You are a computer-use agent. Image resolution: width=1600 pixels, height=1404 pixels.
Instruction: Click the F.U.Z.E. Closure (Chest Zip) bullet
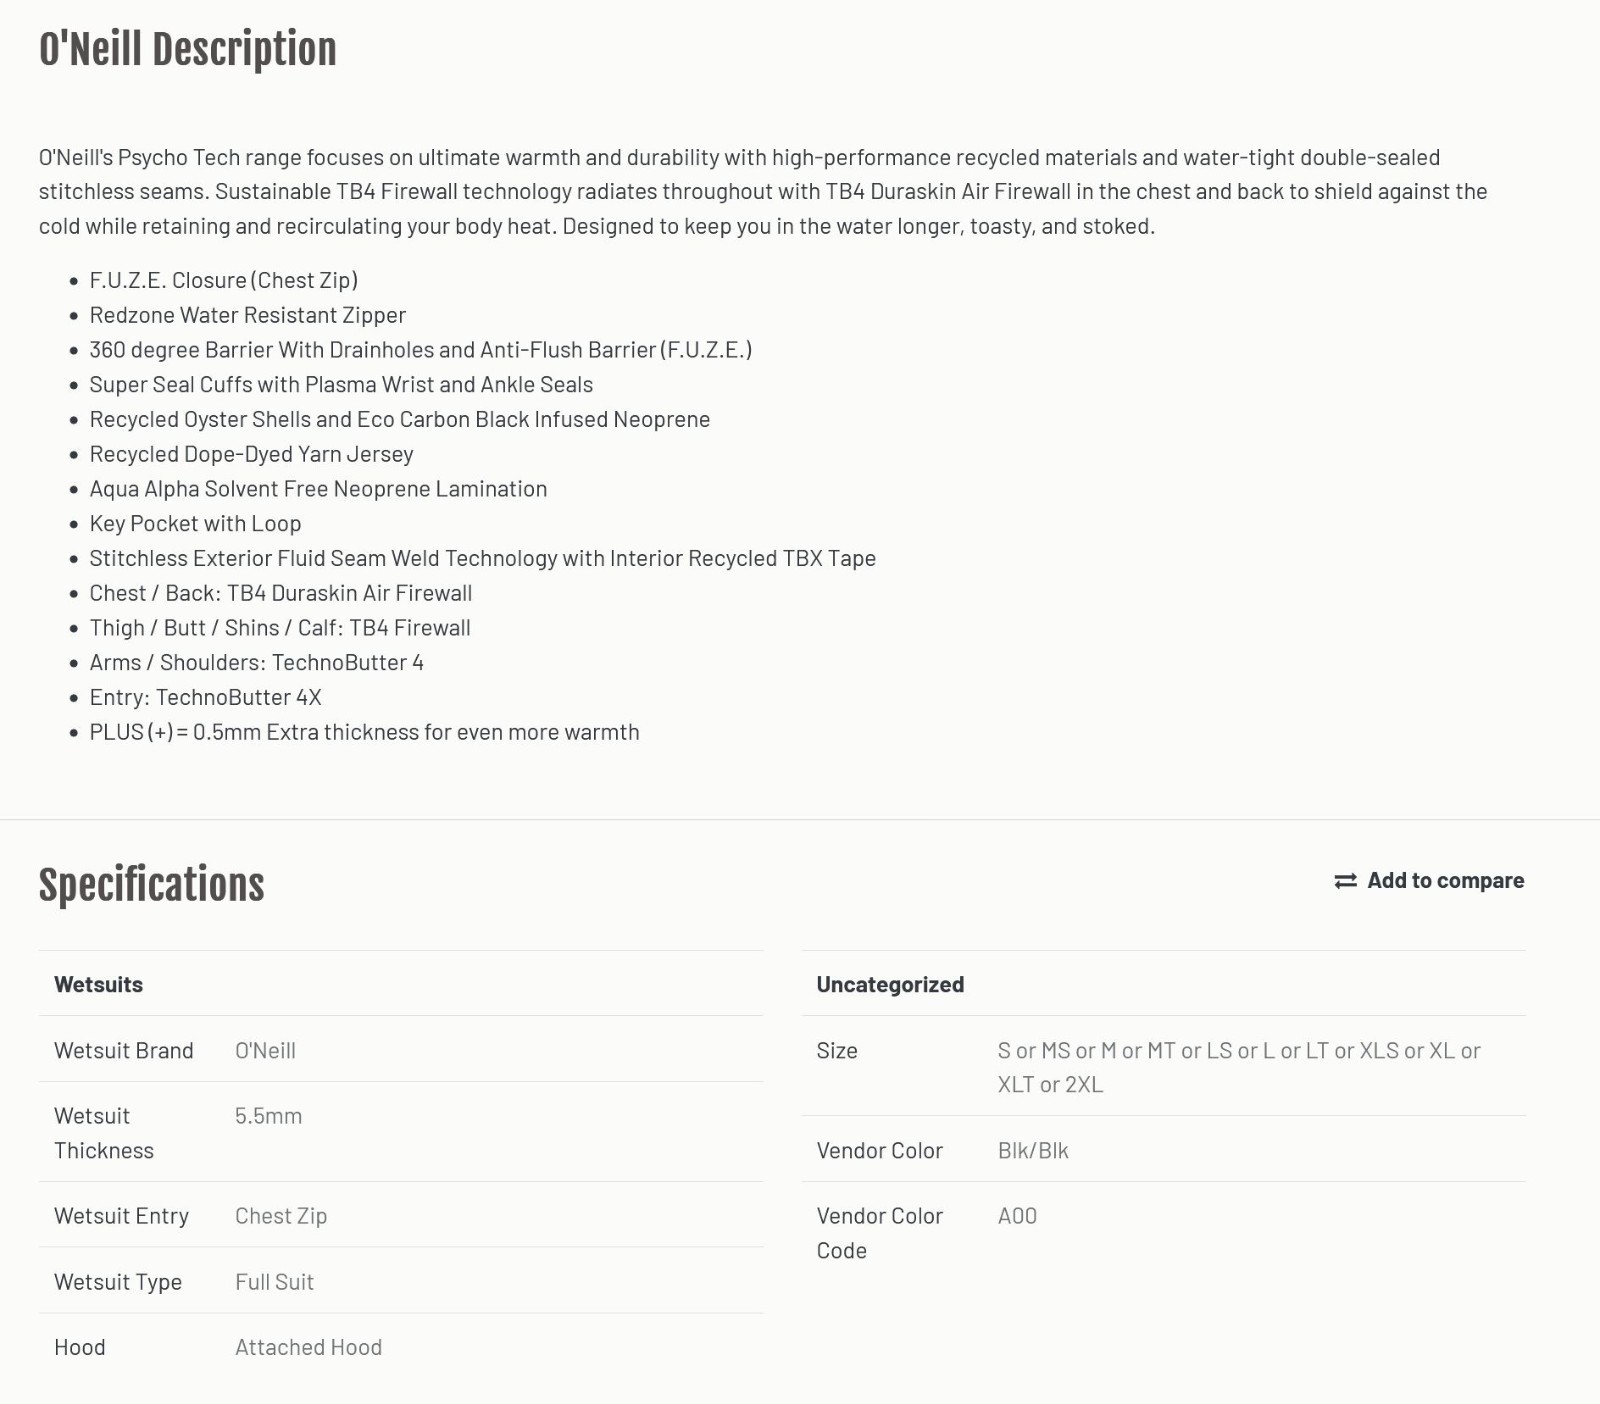point(223,280)
